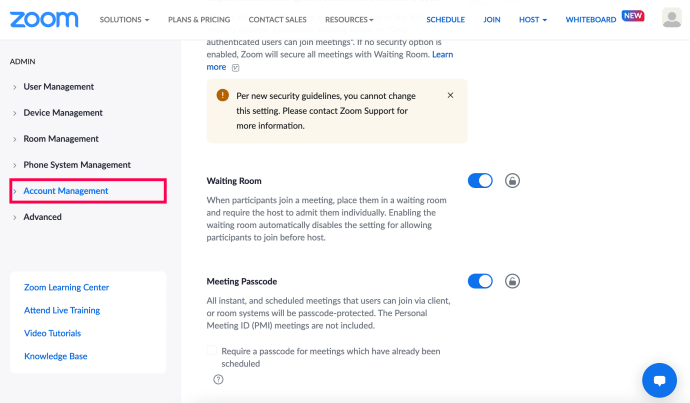
Task: Open Zoom Learning Center link
Action: pyautogui.click(x=66, y=287)
